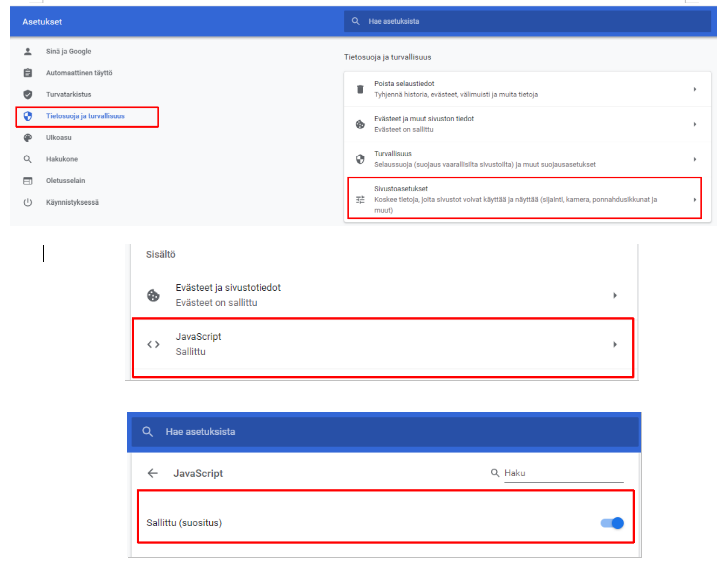Image resolution: width=727 pixels, height=566 pixels.
Task: Toggle the Sallittu (suositus) JavaScript switch
Action: (x=611, y=522)
